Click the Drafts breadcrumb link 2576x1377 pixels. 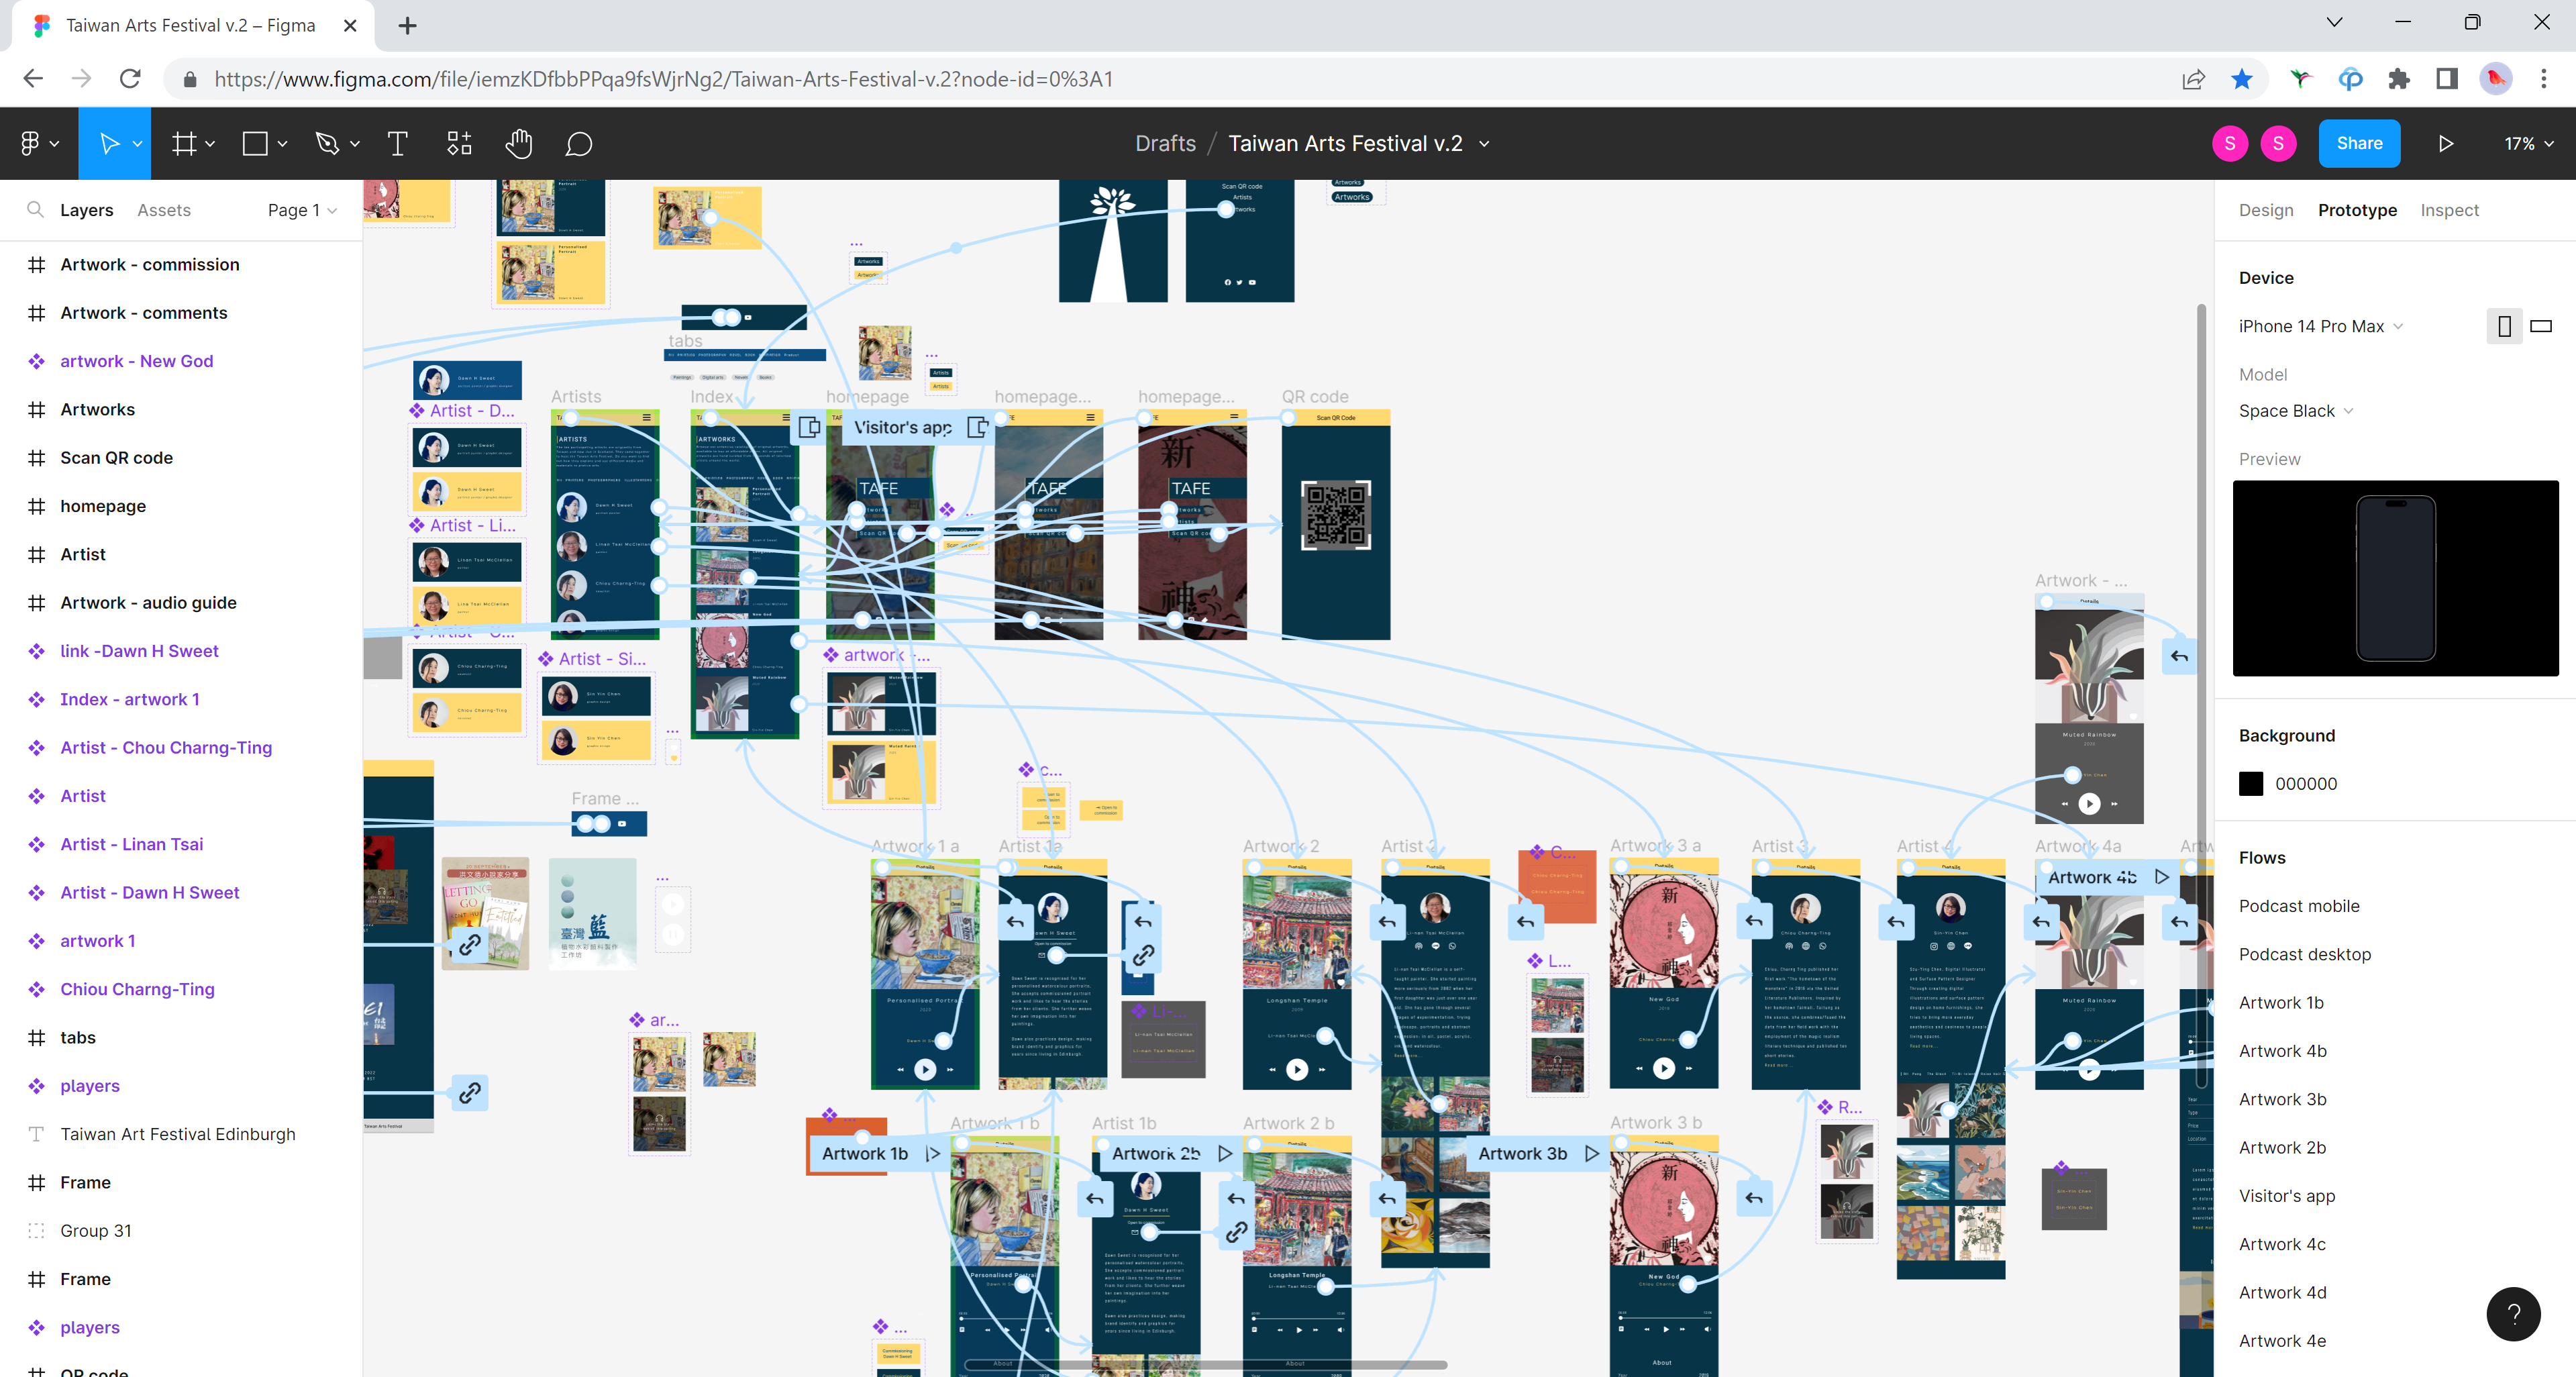(x=1165, y=144)
